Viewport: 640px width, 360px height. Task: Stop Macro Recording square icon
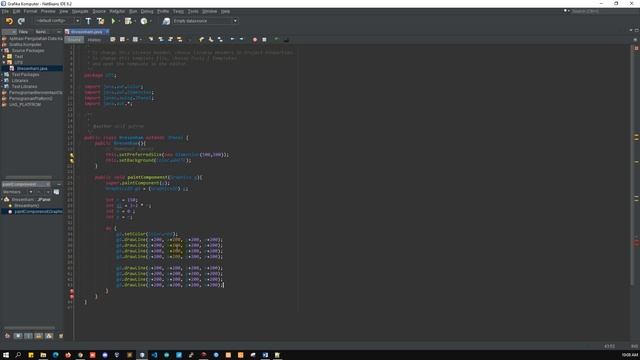(264, 40)
